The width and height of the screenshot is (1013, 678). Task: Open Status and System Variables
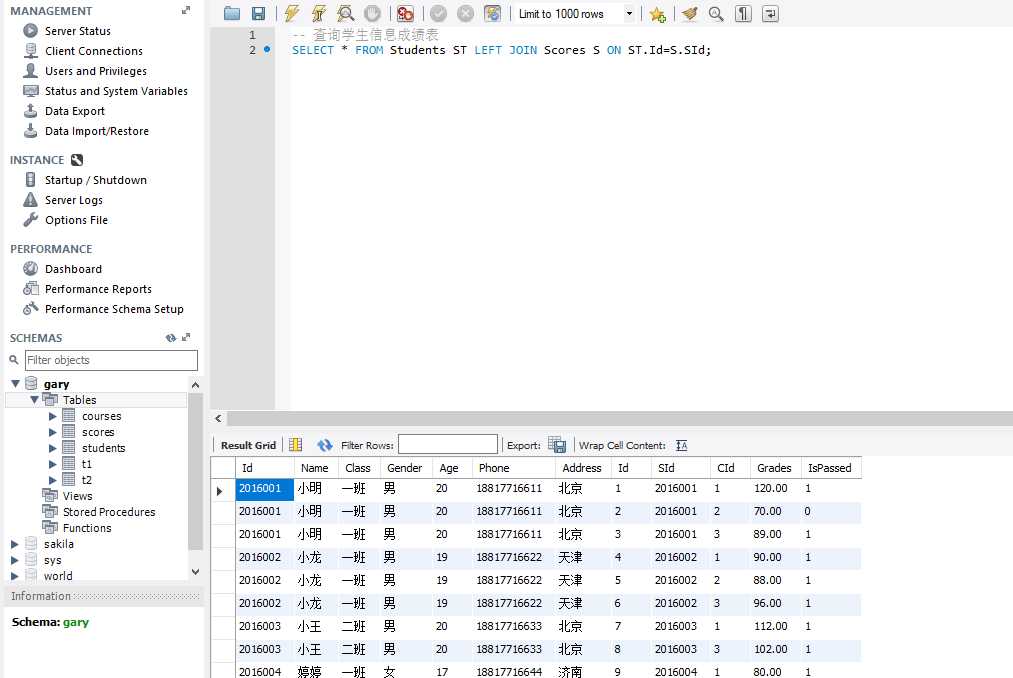point(116,91)
